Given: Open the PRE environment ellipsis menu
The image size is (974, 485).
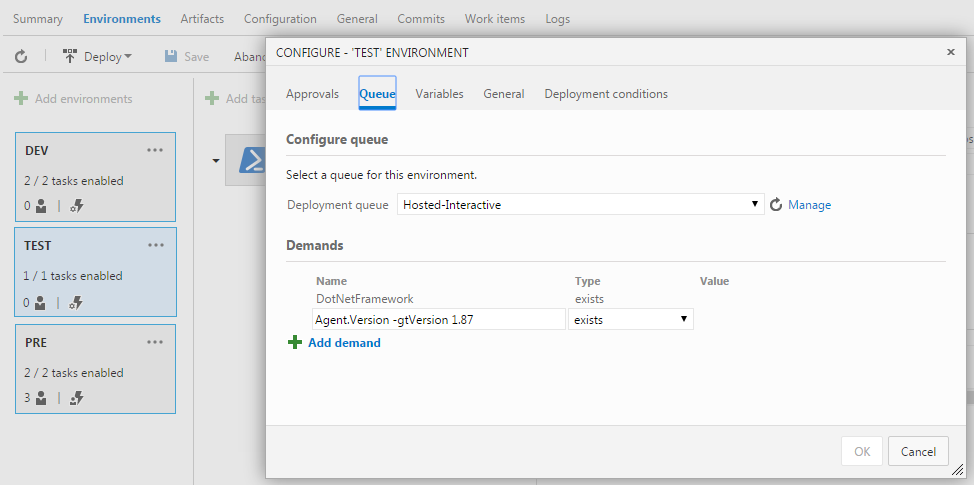Looking at the screenshot, I should [x=155, y=342].
